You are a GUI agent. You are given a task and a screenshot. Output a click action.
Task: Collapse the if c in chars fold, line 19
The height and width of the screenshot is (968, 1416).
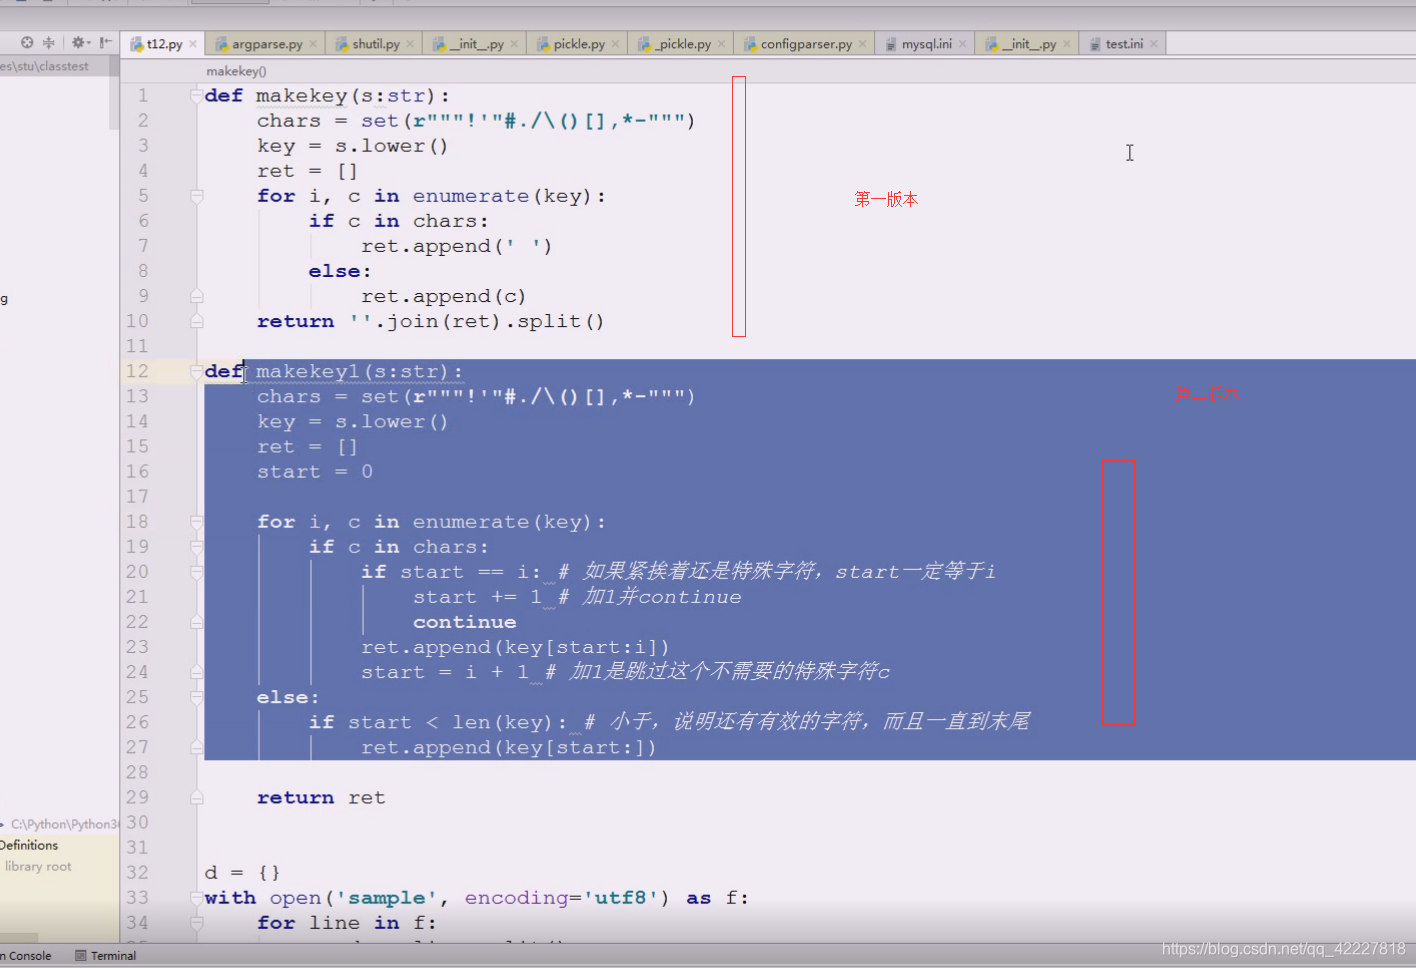tap(197, 547)
